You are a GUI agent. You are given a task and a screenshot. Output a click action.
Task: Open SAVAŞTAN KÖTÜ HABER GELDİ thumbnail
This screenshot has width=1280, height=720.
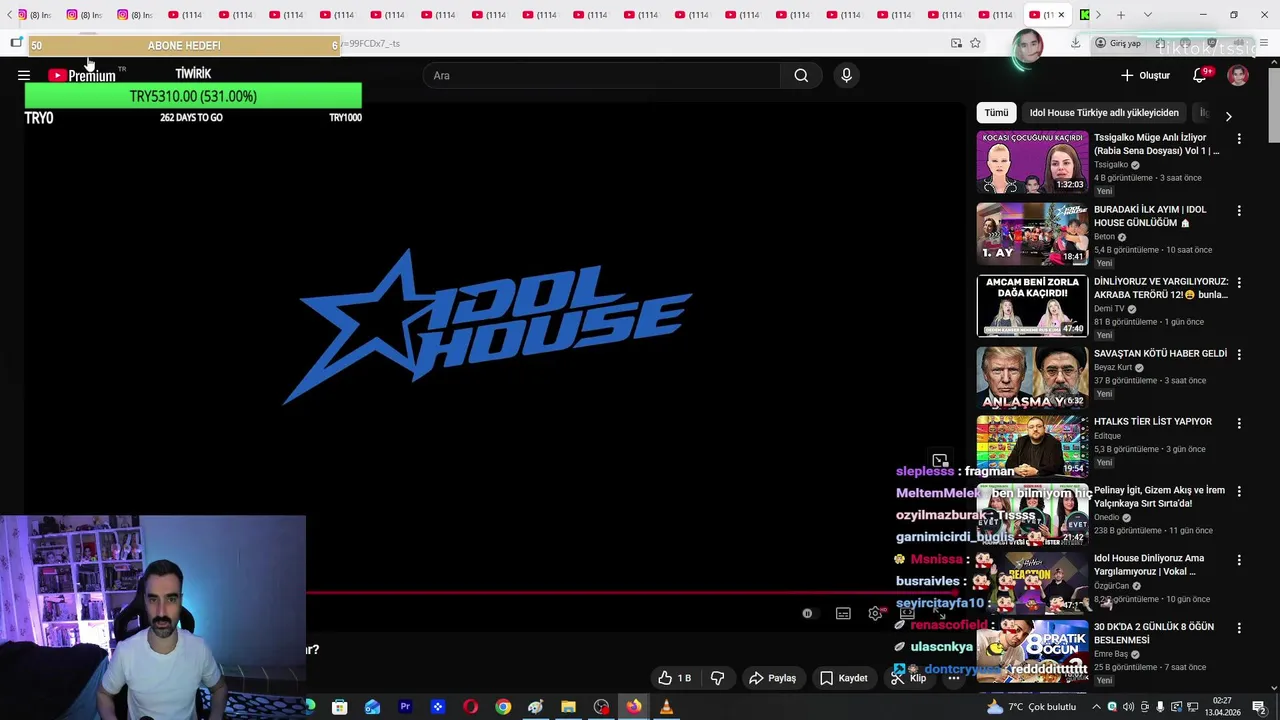click(x=1032, y=378)
